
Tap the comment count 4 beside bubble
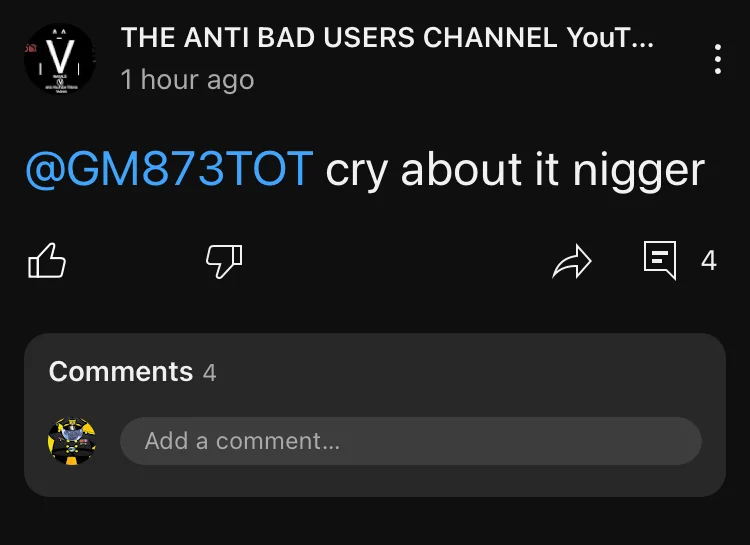coord(708,261)
